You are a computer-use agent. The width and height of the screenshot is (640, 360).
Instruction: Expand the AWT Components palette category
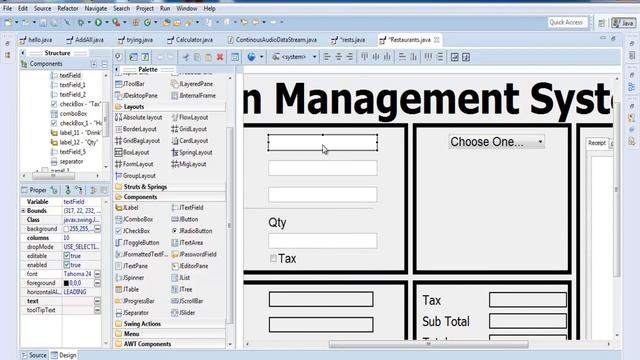tap(170, 344)
